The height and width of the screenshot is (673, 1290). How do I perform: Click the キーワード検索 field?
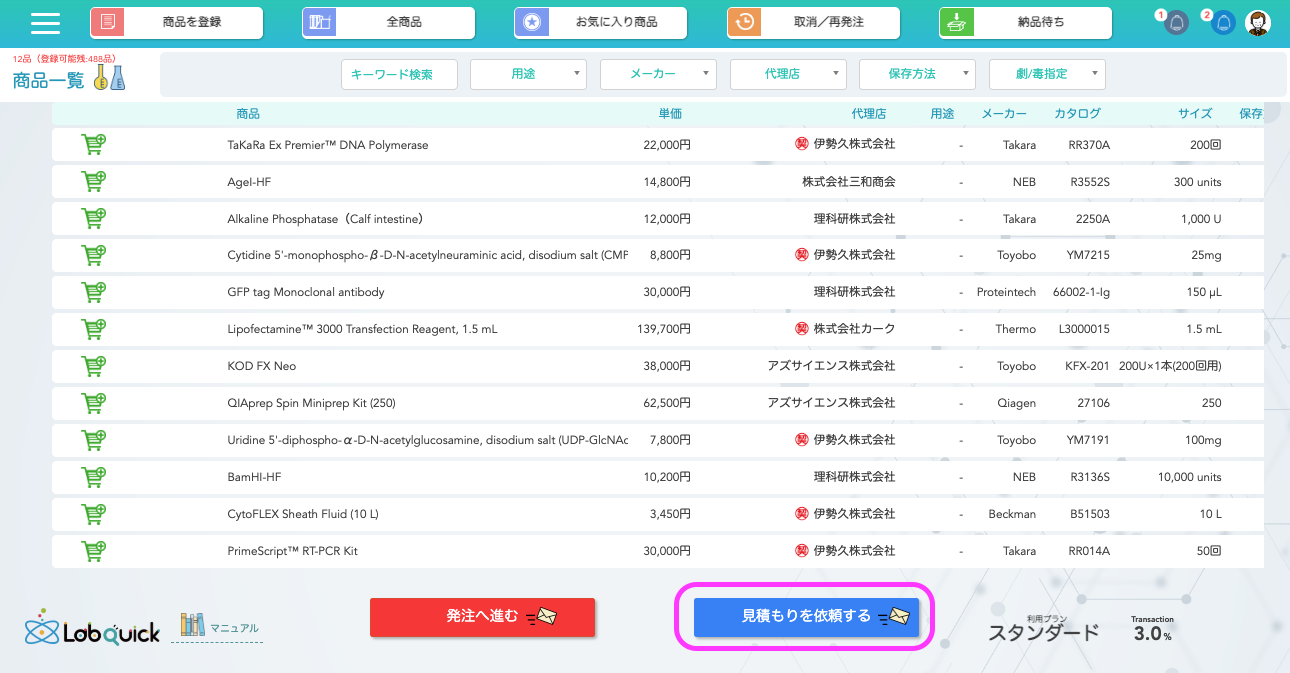399,74
